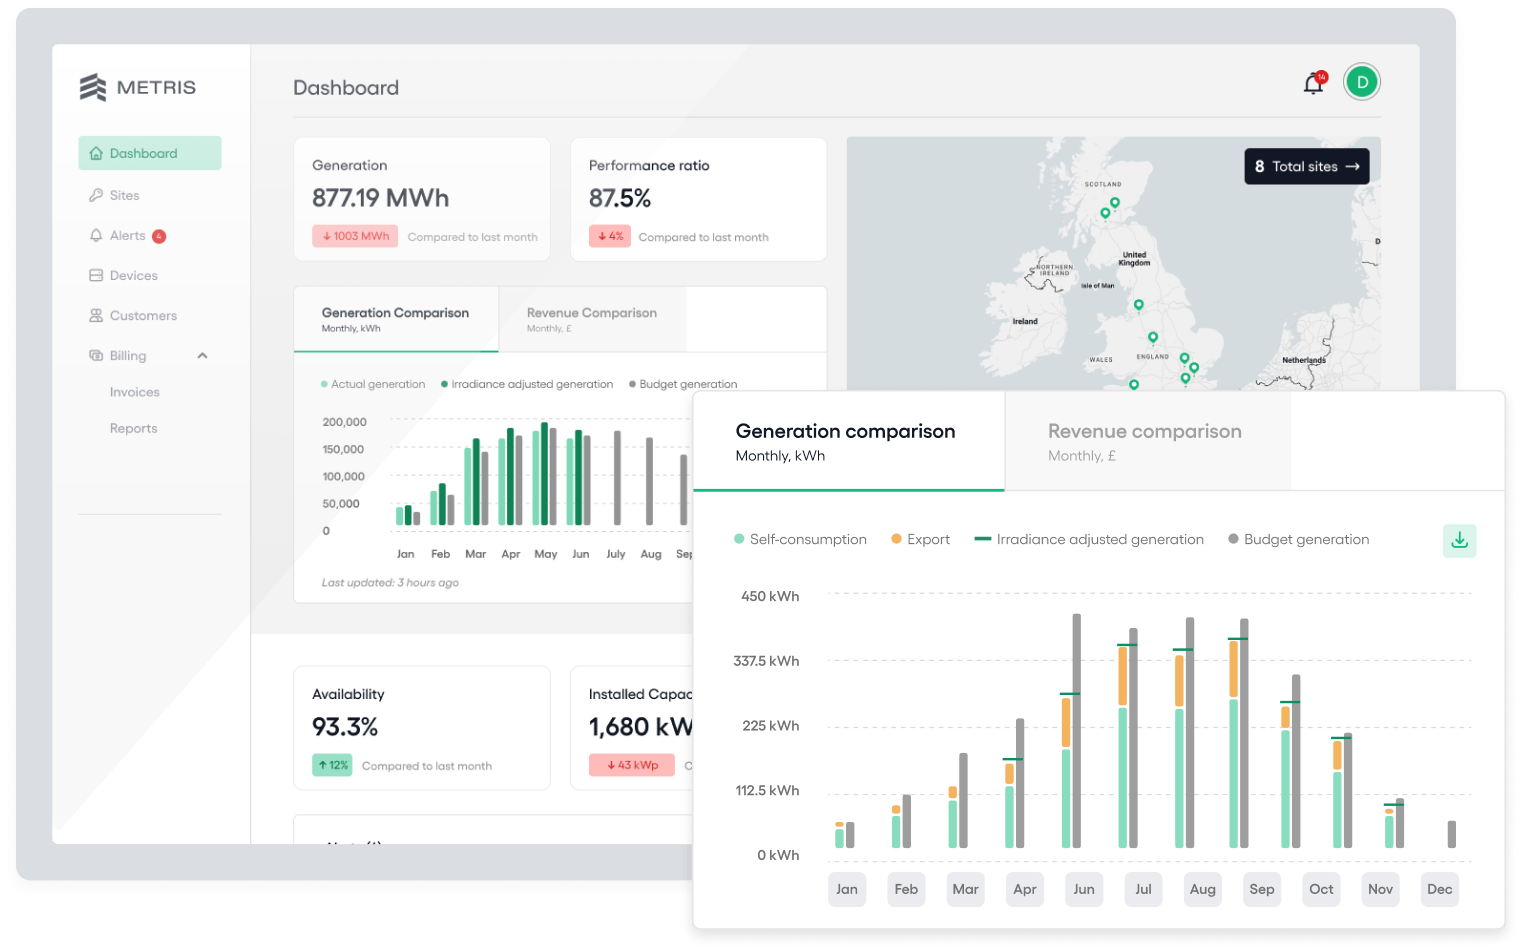Click the Billing icon in sidebar

coord(96,355)
